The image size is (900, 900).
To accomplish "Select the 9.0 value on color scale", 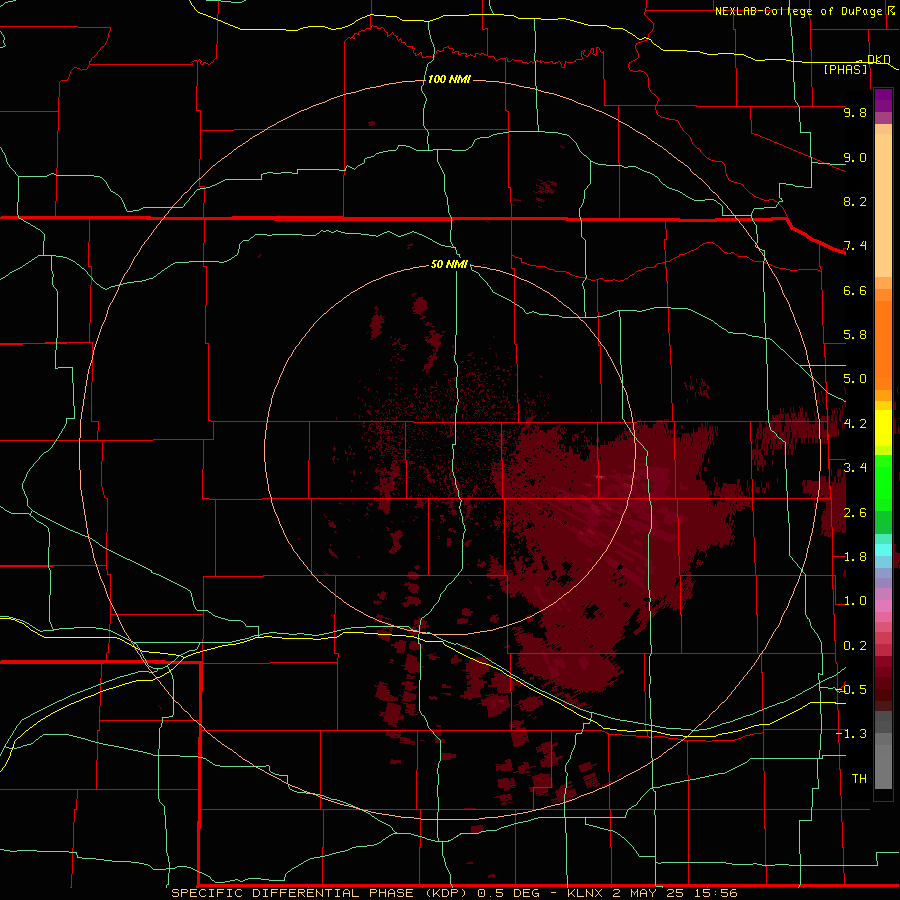I will pos(855,157).
